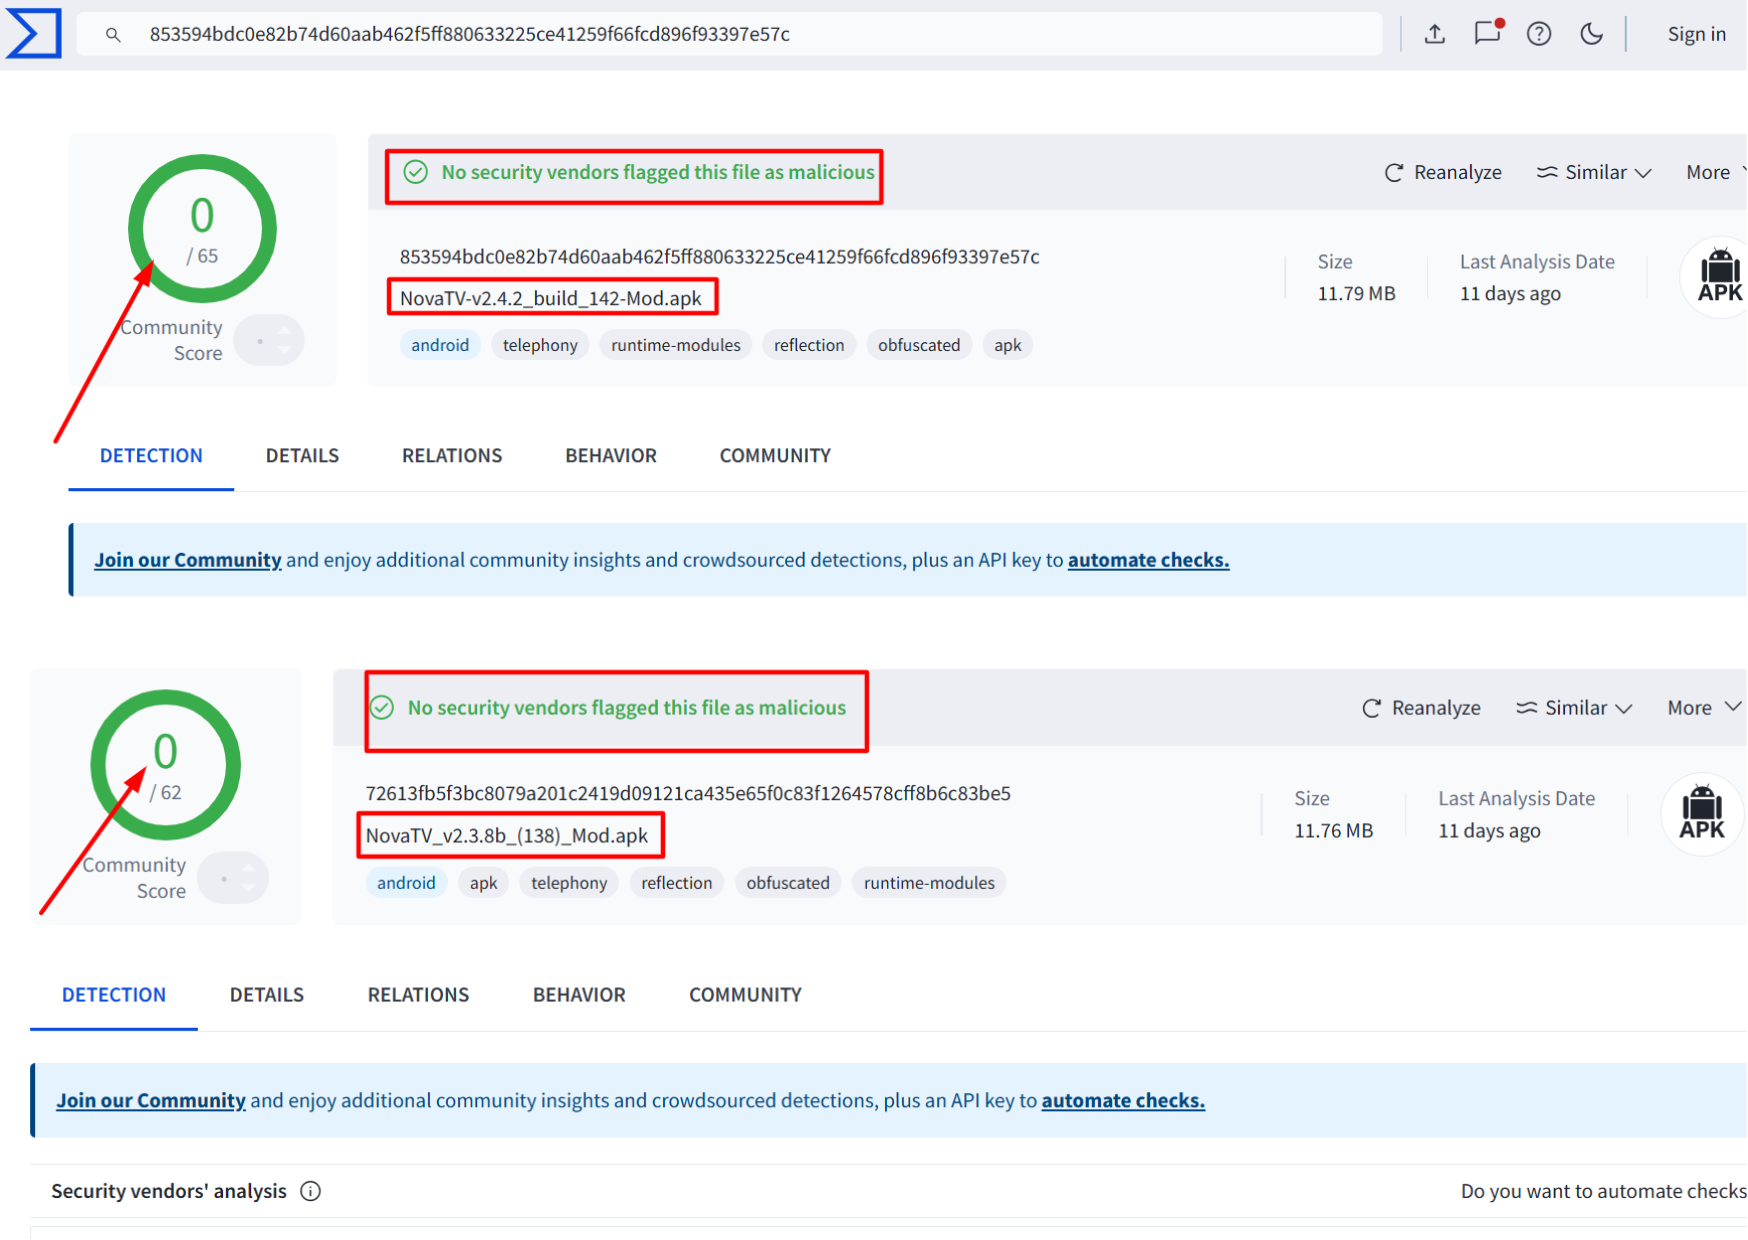Open More menu for NovaTV-v2.4.2
Screen dimensions: 1748x1240
pyautogui.click(x=1715, y=172)
